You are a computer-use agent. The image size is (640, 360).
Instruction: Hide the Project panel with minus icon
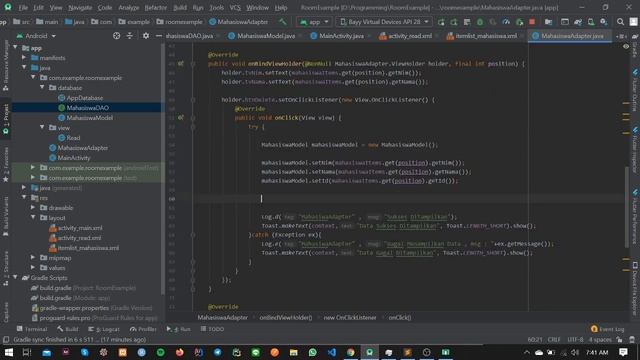[158, 36]
